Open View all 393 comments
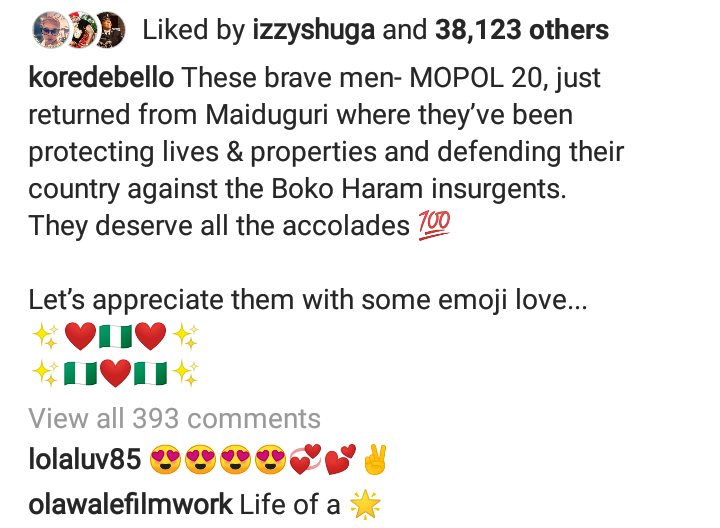This screenshot has height=528, width=720. [175, 418]
